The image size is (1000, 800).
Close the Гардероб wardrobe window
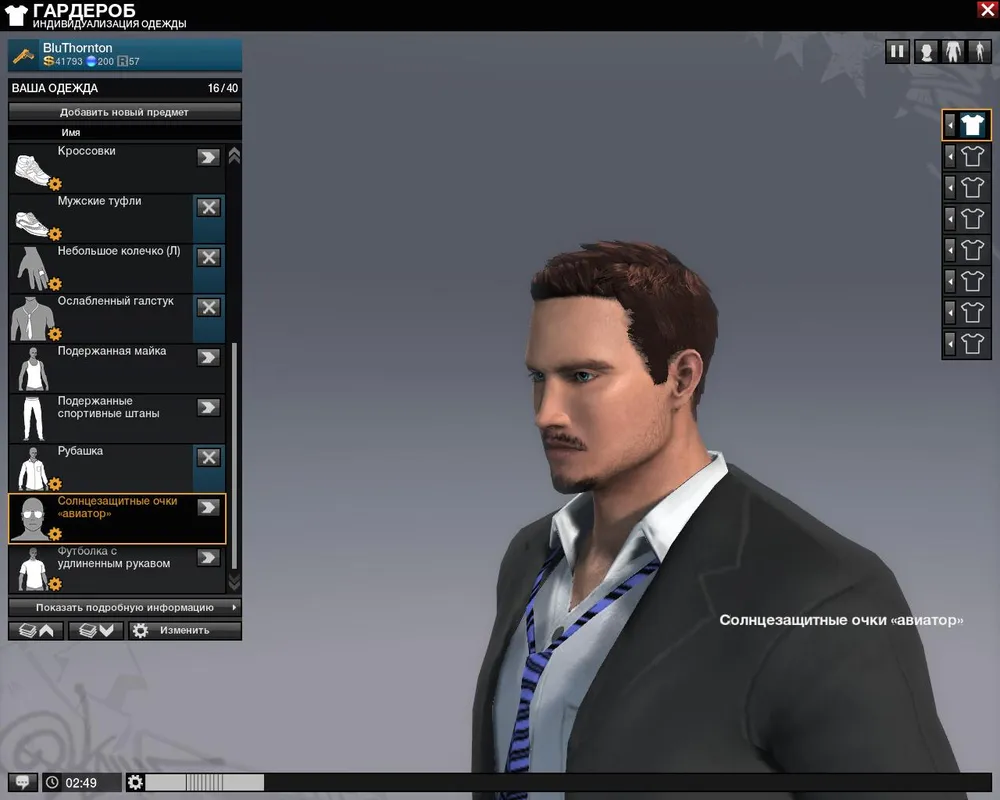[987, 10]
